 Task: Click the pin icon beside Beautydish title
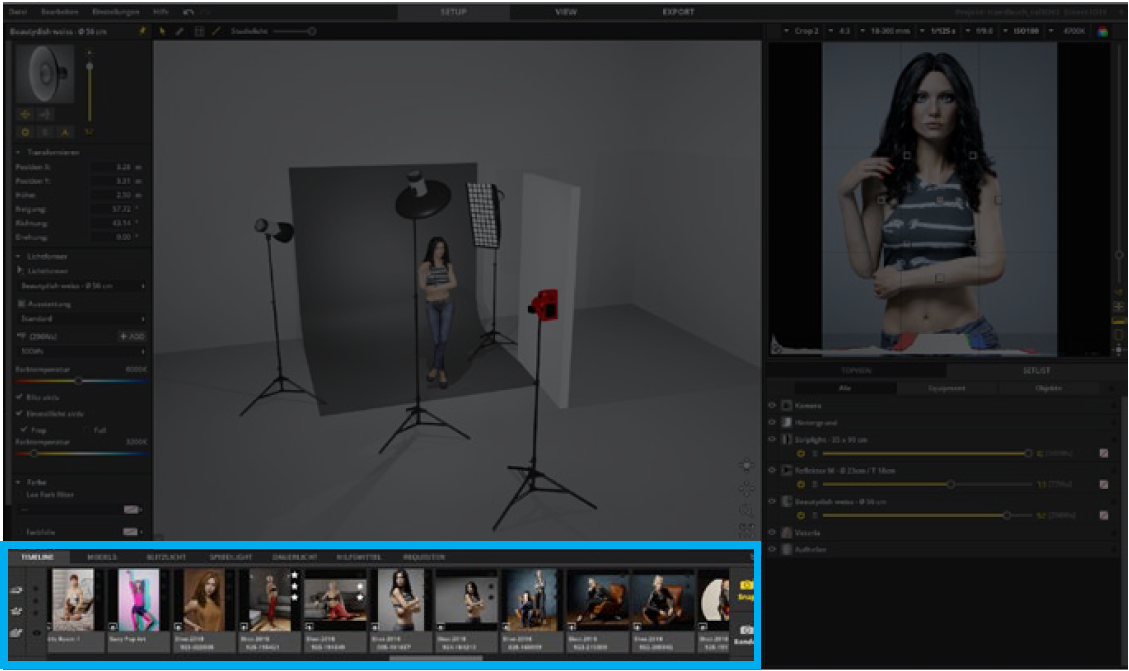[x=142, y=32]
